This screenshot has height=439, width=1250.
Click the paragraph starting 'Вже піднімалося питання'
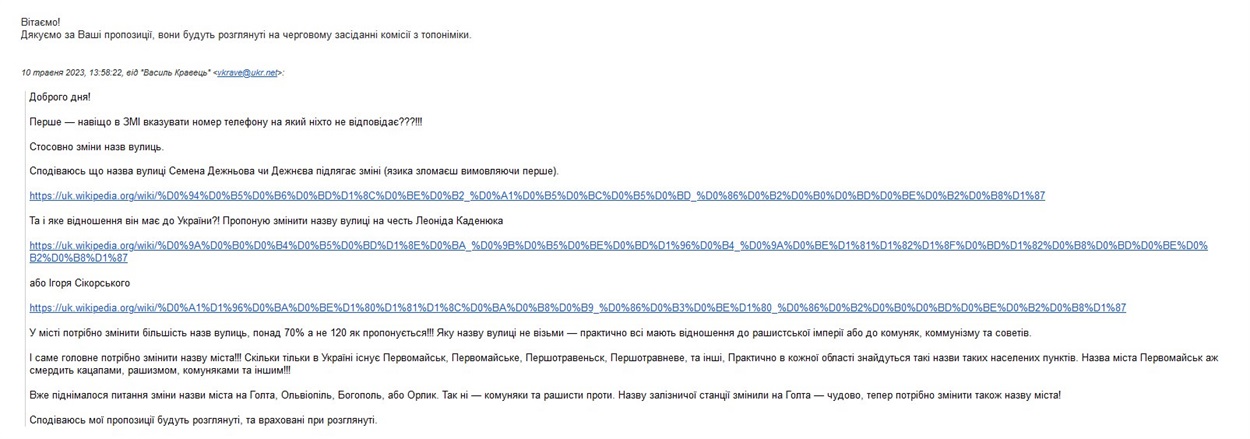coord(545,395)
